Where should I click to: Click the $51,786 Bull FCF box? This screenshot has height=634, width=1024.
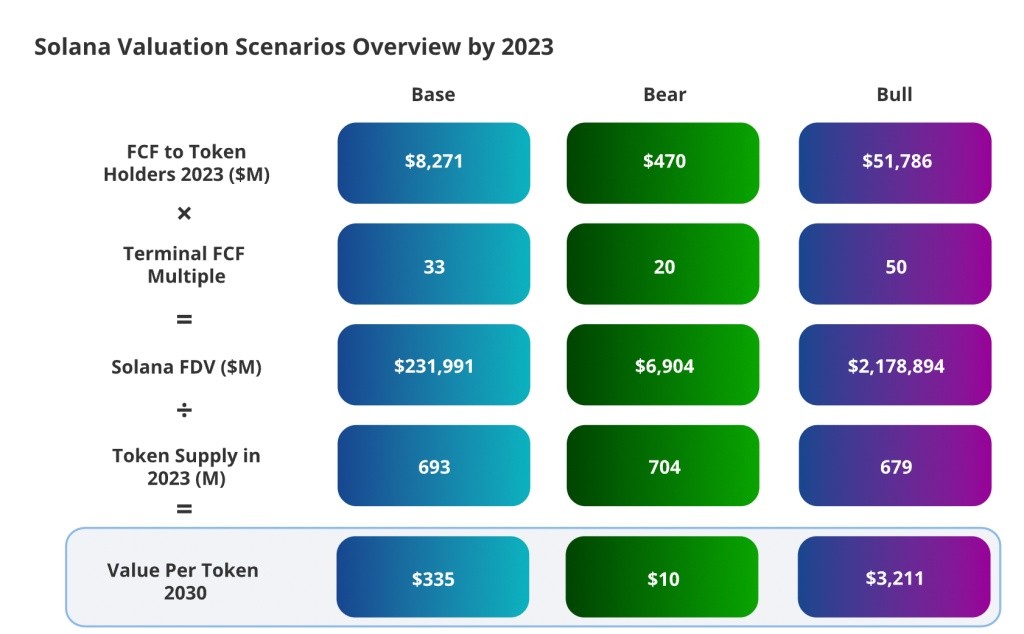coord(895,163)
